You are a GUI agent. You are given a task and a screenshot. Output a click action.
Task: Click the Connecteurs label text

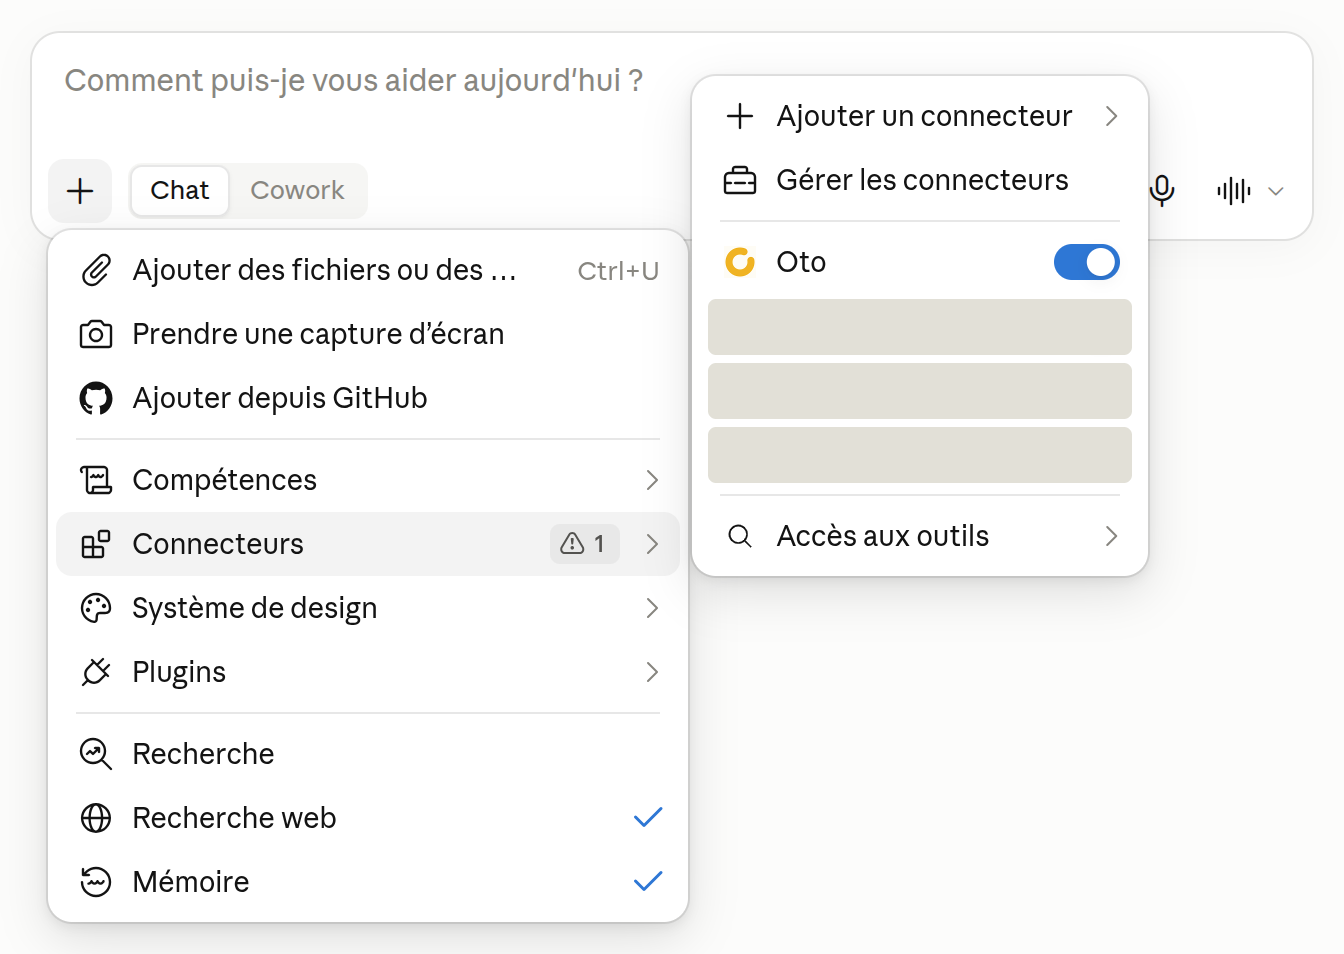218,544
